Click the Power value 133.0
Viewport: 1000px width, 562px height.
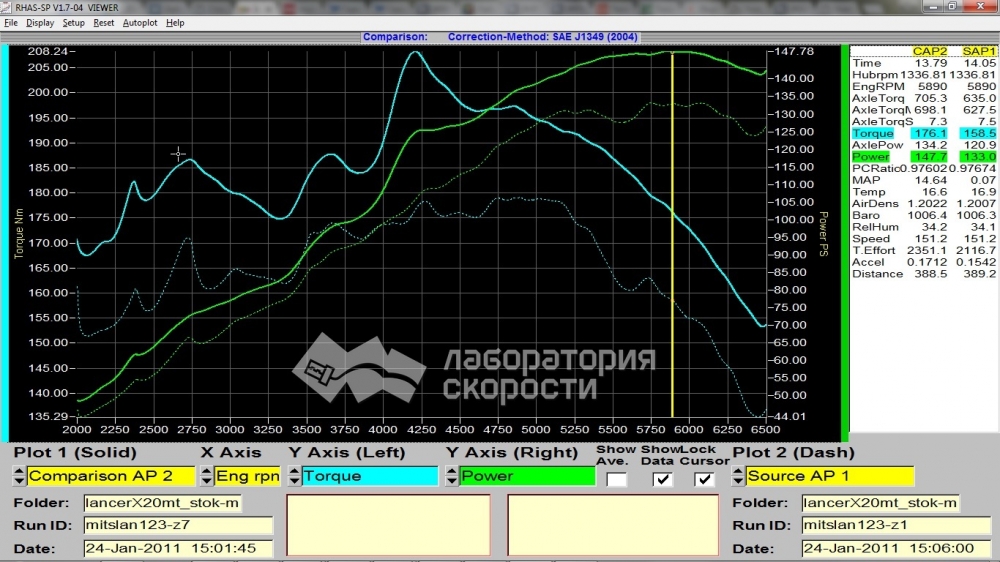coord(979,157)
